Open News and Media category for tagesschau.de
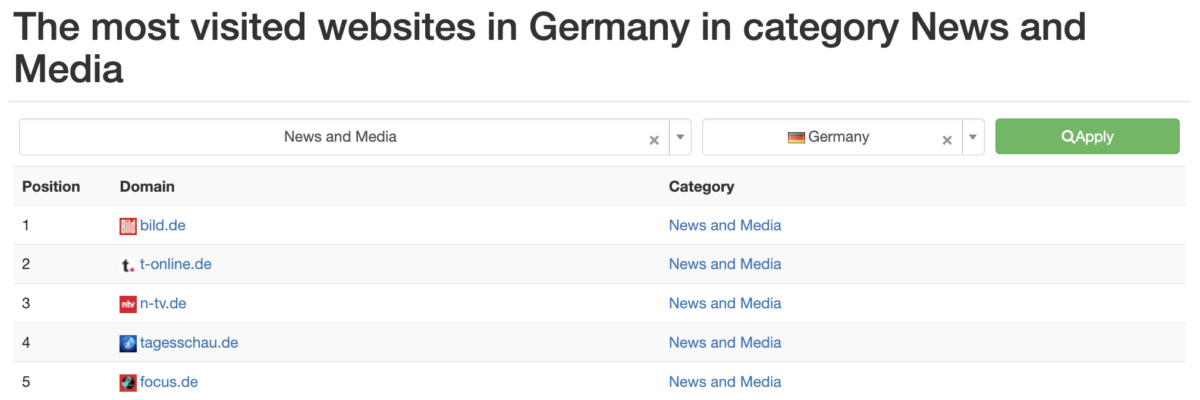Viewport: 1200px width, 400px height. (725, 343)
